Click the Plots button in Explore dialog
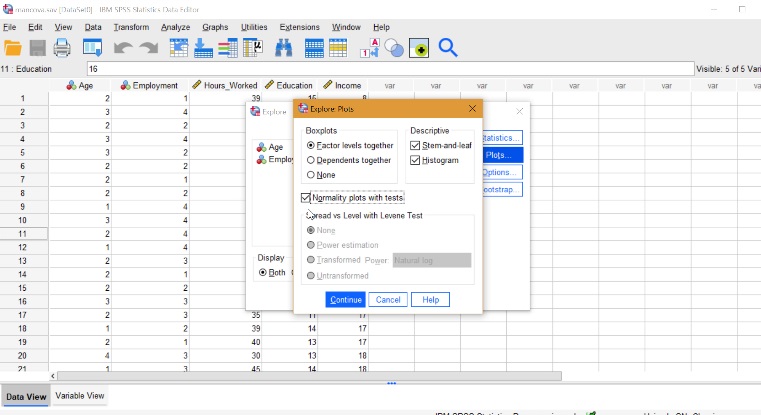This screenshot has width=761, height=415. click(502, 155)
